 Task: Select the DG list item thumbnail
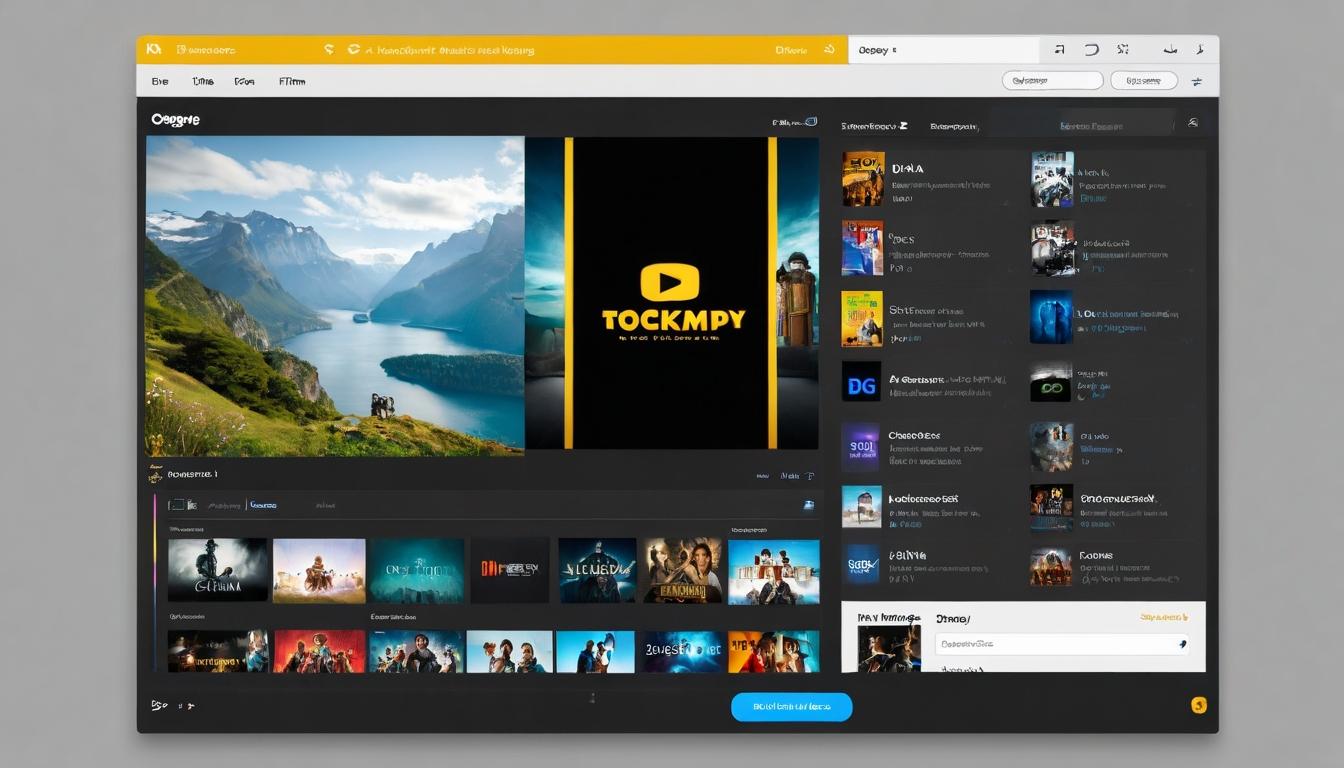click(x=861, y=382)
